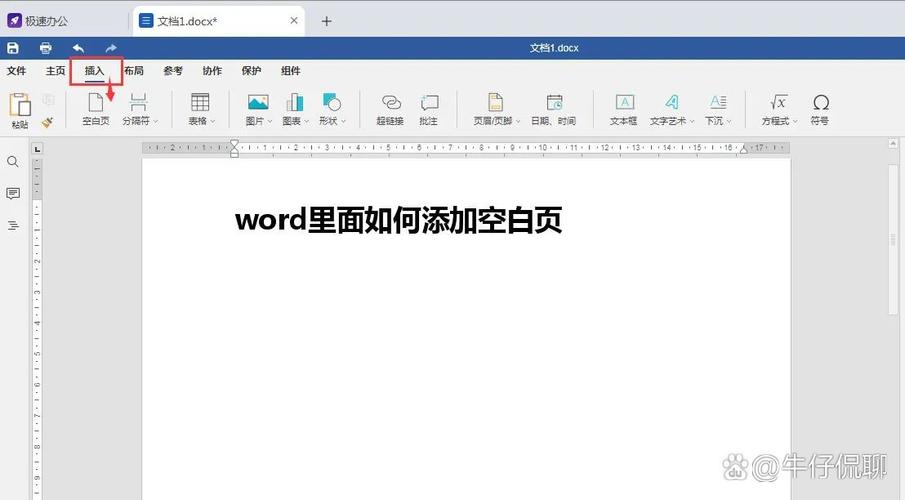Image resolution: width=905 pixels, height=500 pixels.
Task: Undo the last action
Action: click(78, 48)
